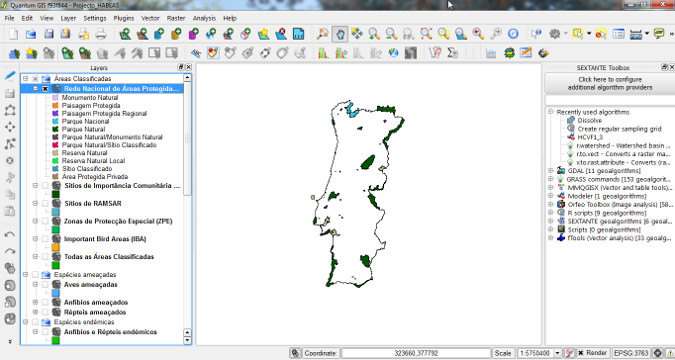
Task: Toggle editing with the pencil icon
Action: pos(10,76)
